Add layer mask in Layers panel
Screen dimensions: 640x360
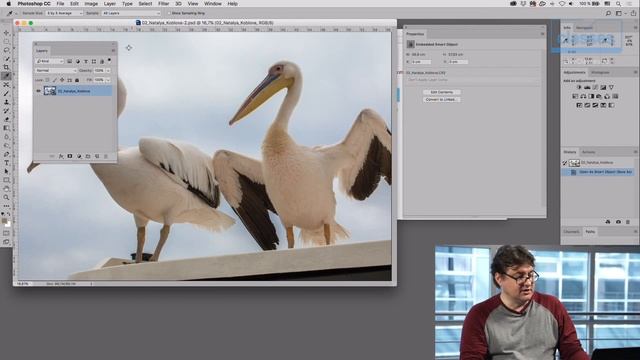click(x=70, y=156)
